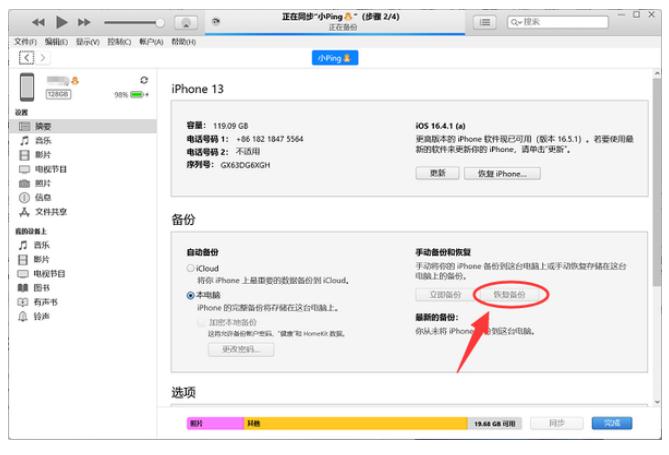This screenshot has width=669, height=455.
Task: Open the 帮助 (Help) menu
Action: pyautogui.click(x=182, y=42)
